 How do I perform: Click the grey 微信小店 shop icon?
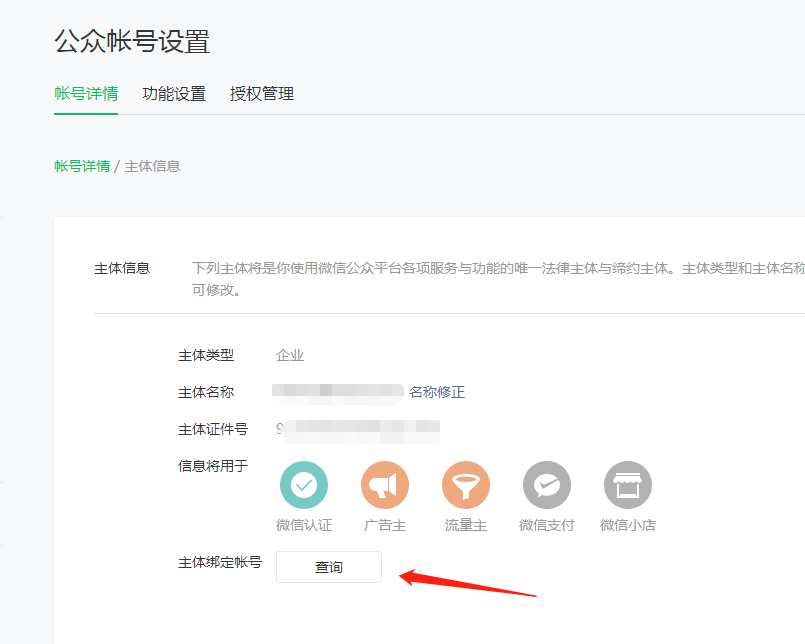(628, 486)
